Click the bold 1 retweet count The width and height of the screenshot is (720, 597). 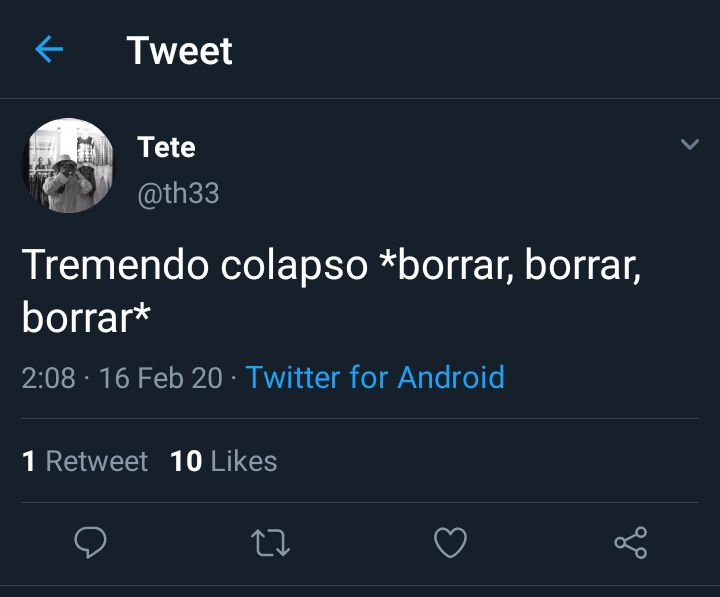[28, 461]
